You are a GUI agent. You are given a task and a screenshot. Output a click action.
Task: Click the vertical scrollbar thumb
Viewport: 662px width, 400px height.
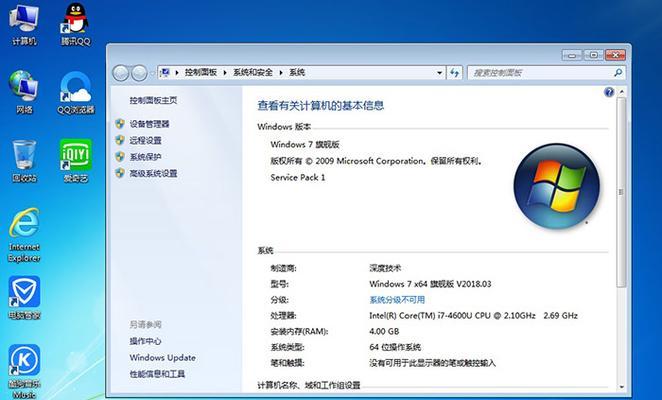coord(621,192)
